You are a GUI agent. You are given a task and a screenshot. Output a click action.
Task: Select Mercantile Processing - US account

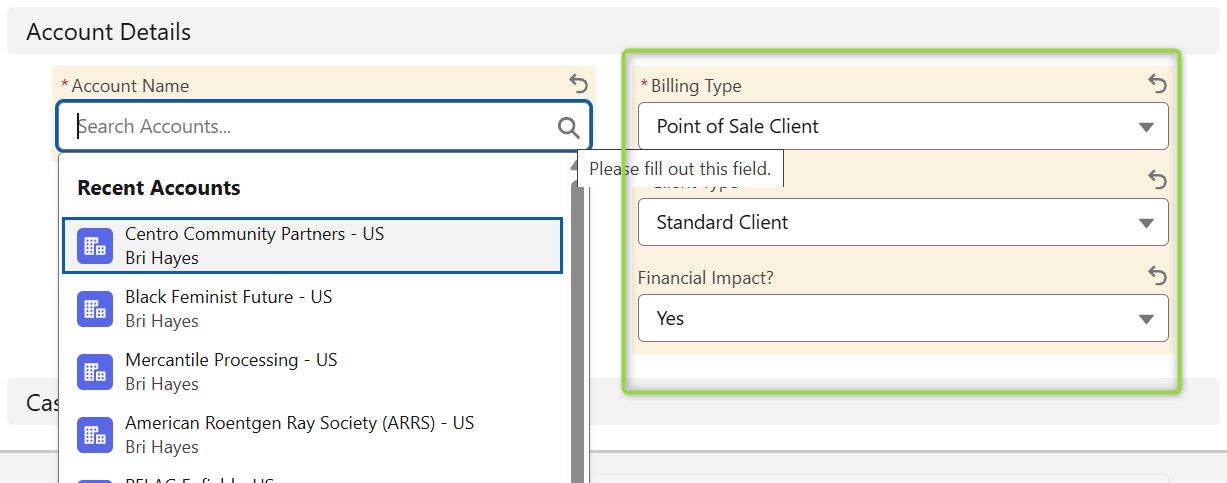[312, 372]
